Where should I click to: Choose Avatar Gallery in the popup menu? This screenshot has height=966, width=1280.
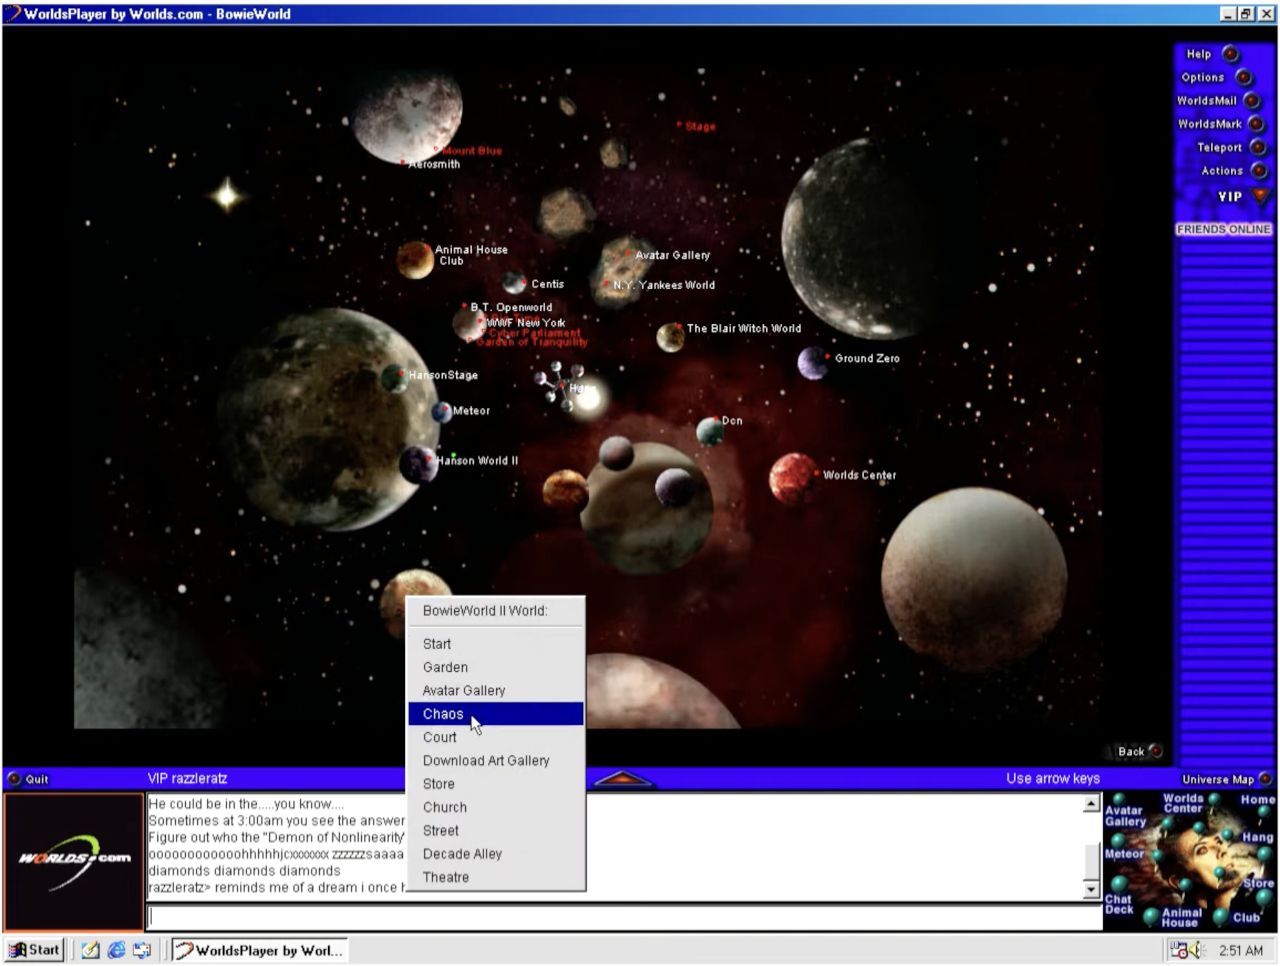click(496, 690)
